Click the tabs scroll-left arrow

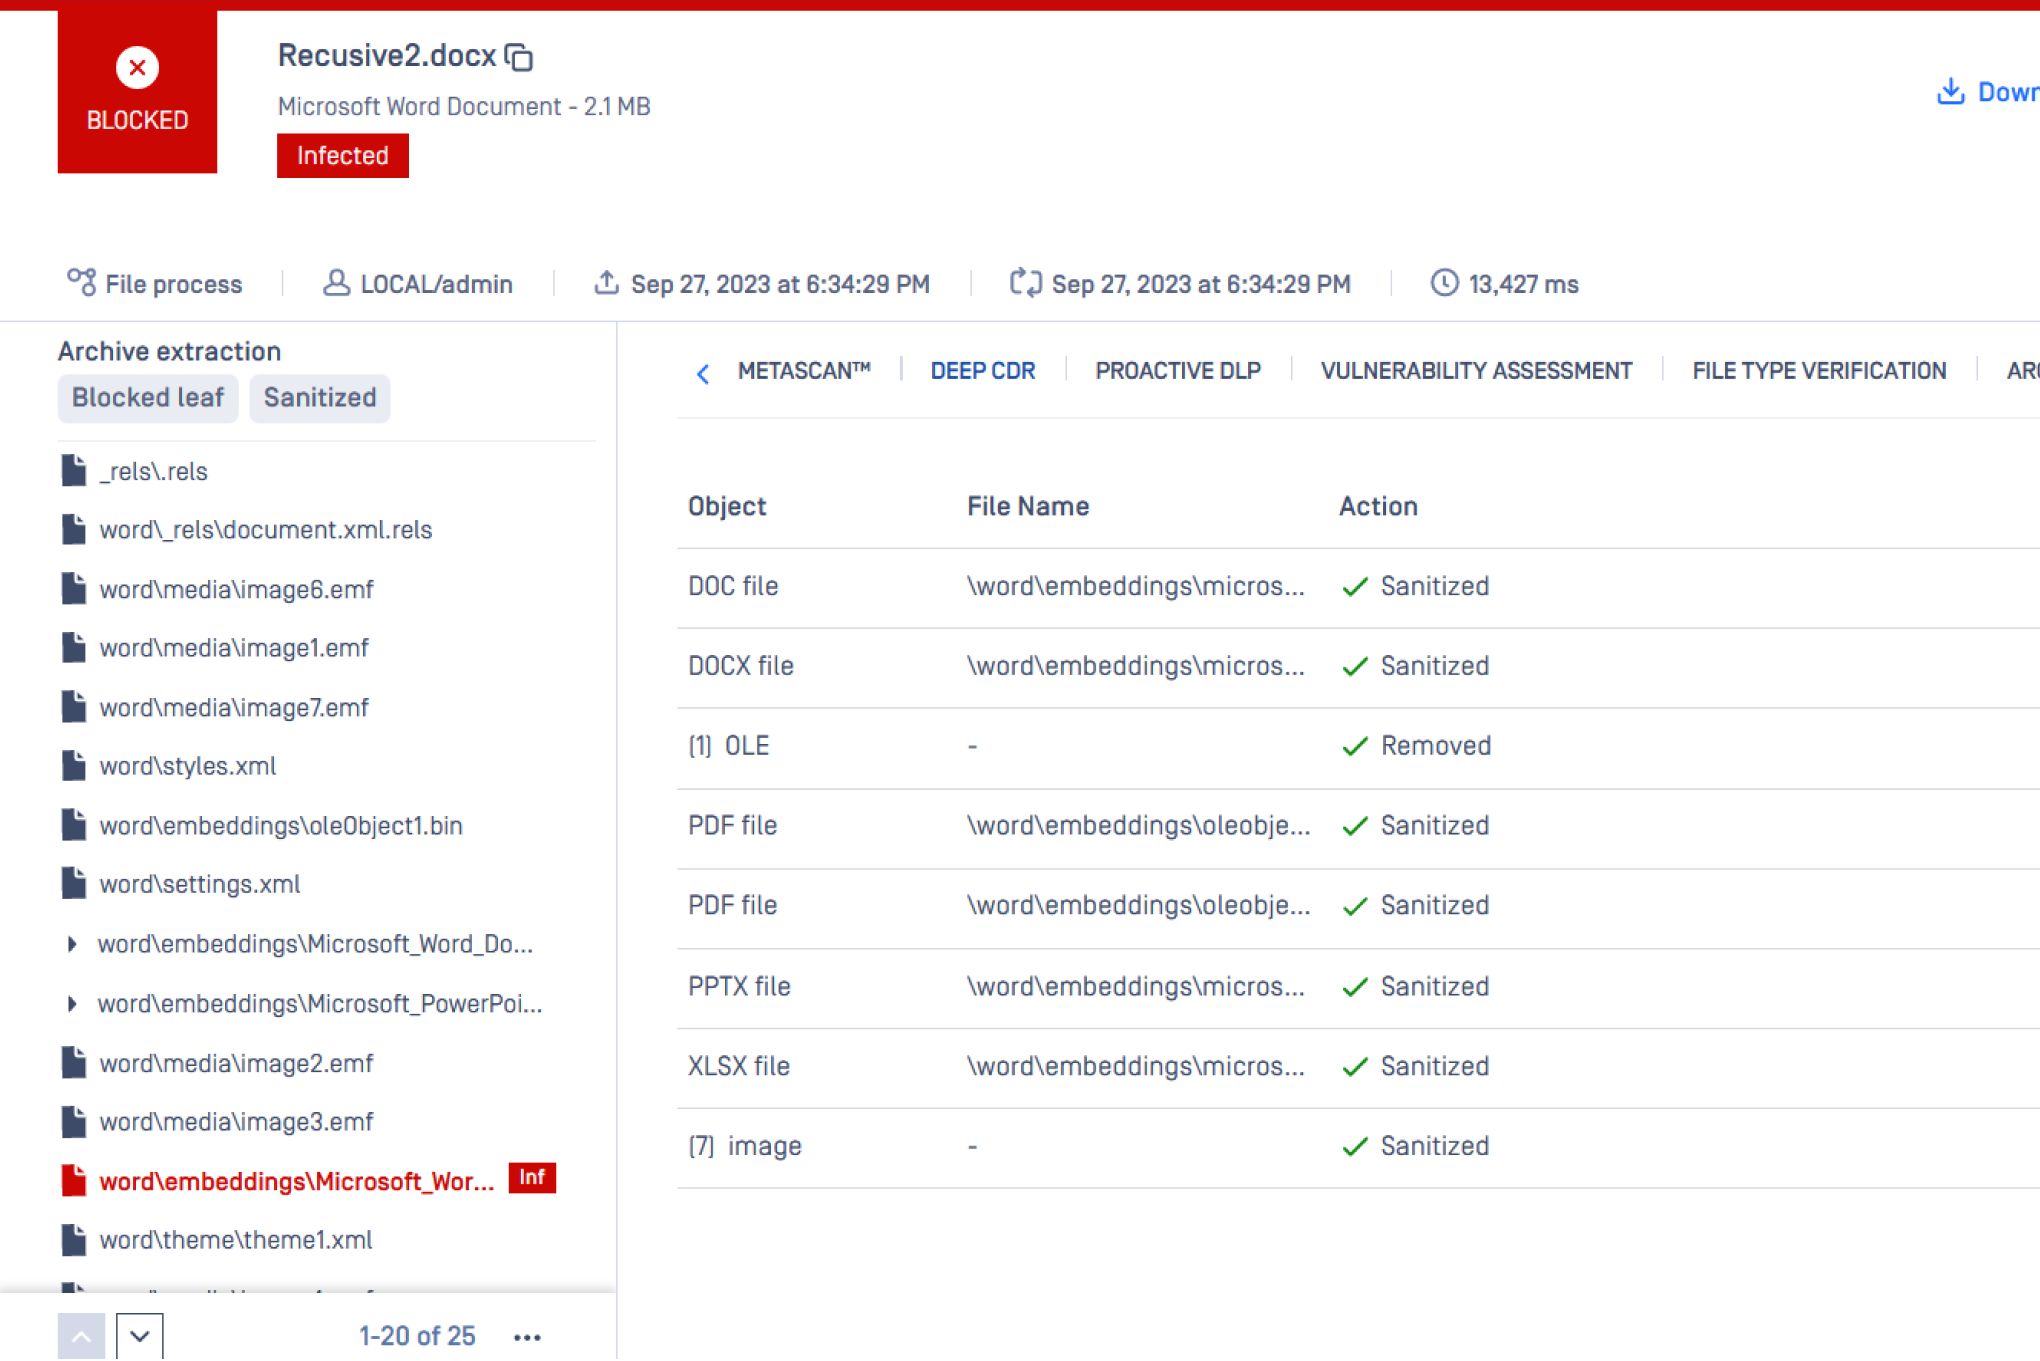pyautogui.click(x=703, y=374)
